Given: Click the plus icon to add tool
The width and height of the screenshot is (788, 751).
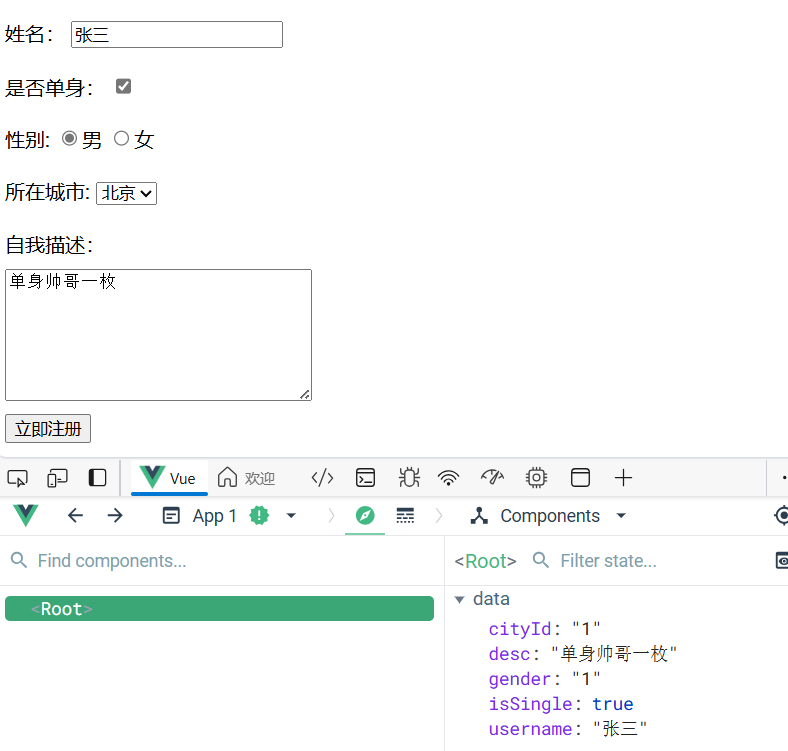Looking at the screenshot, I should coord(623,478).
